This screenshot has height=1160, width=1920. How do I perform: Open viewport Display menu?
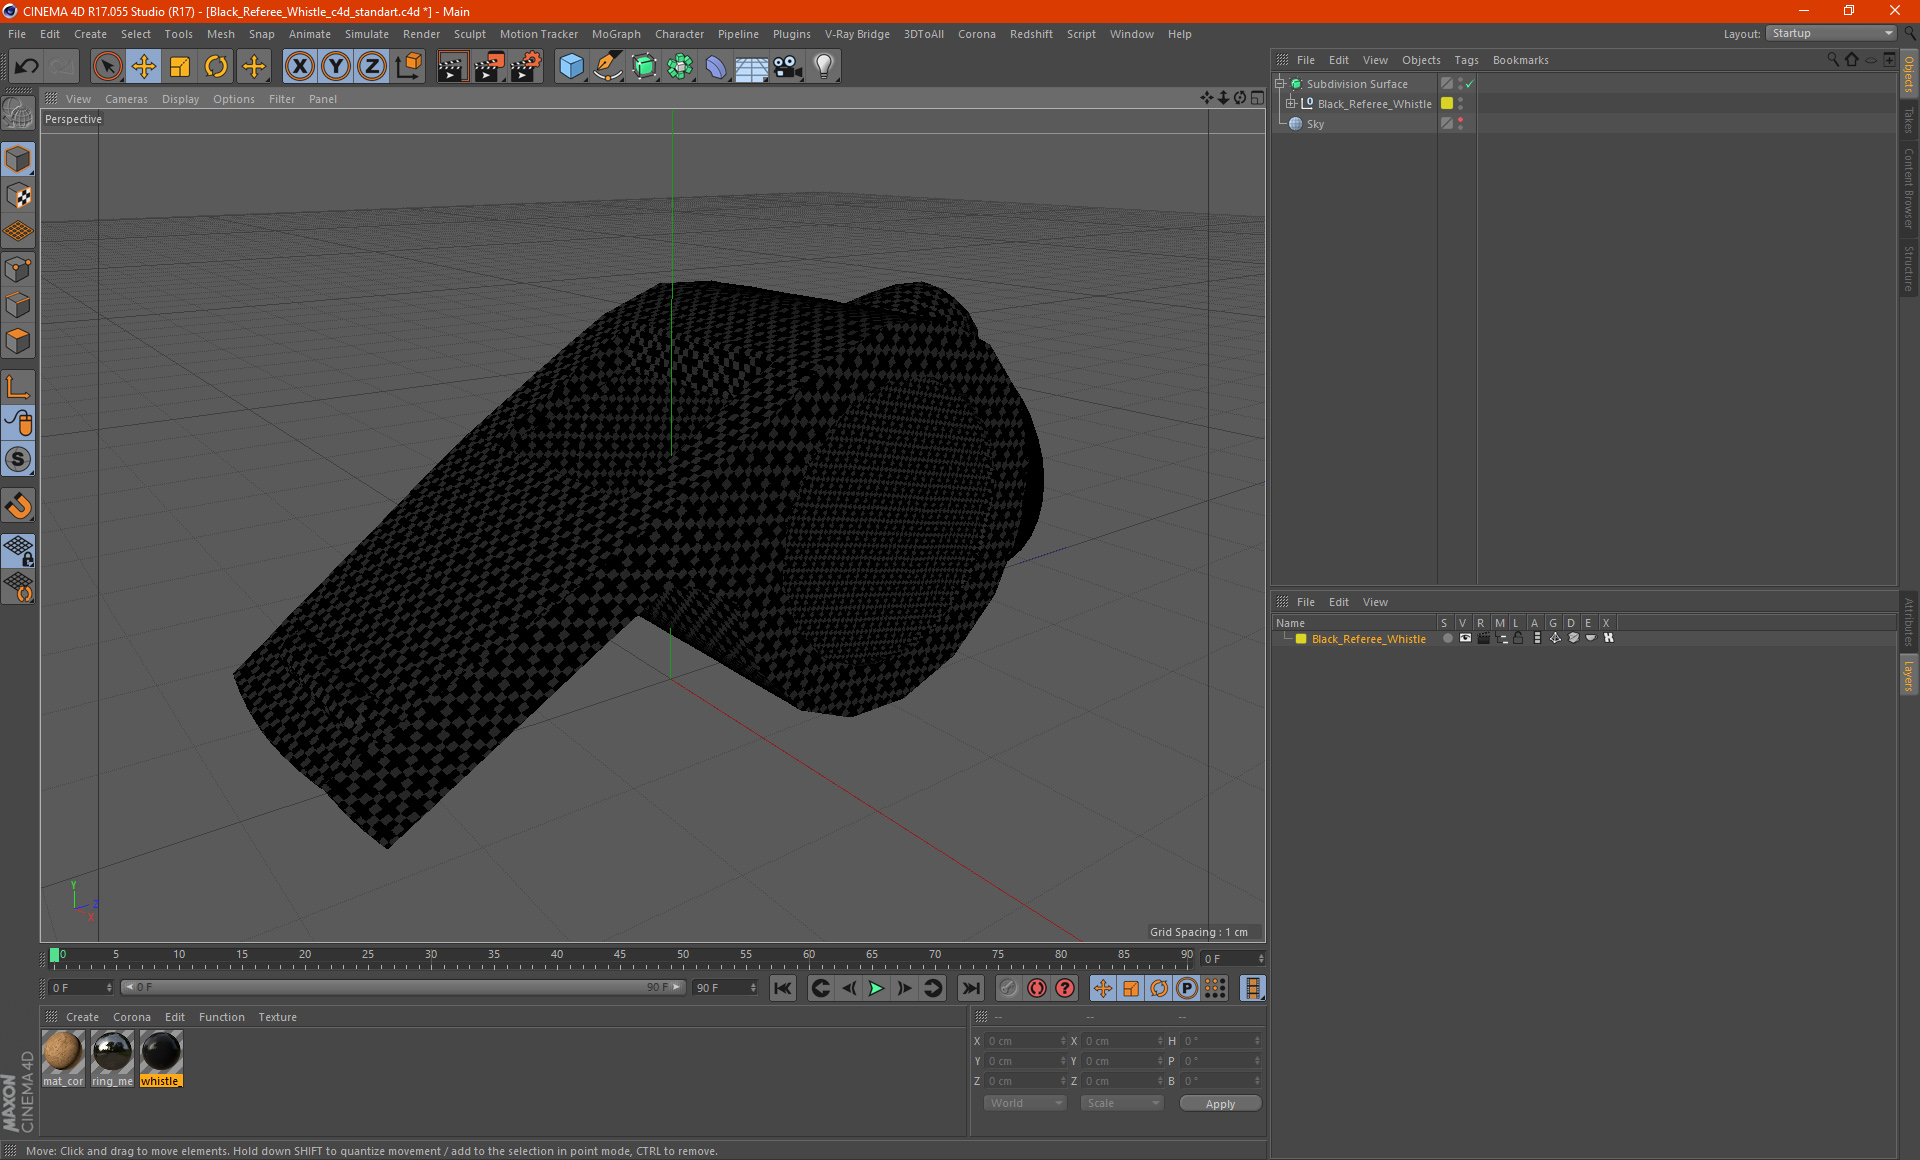pos(180,99)
